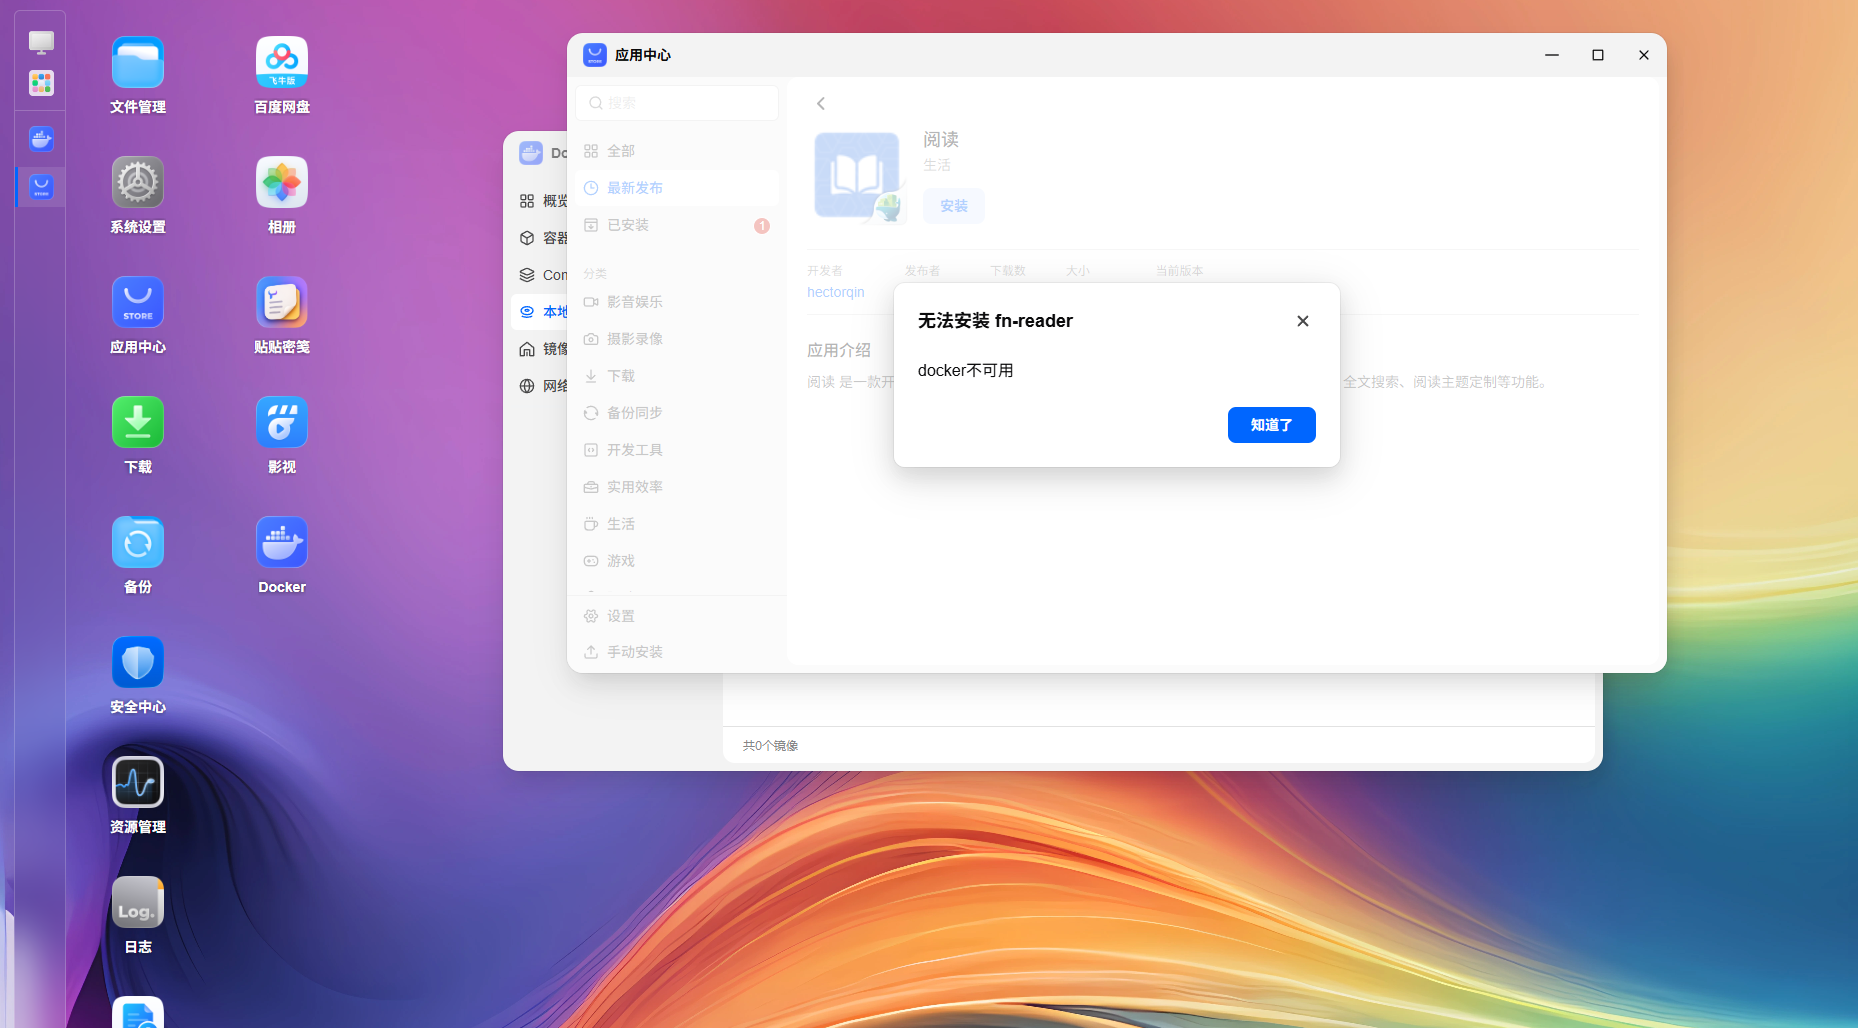Go back with the left chevron arrow
This screenshot has height=1028, width=1858.
821,104
